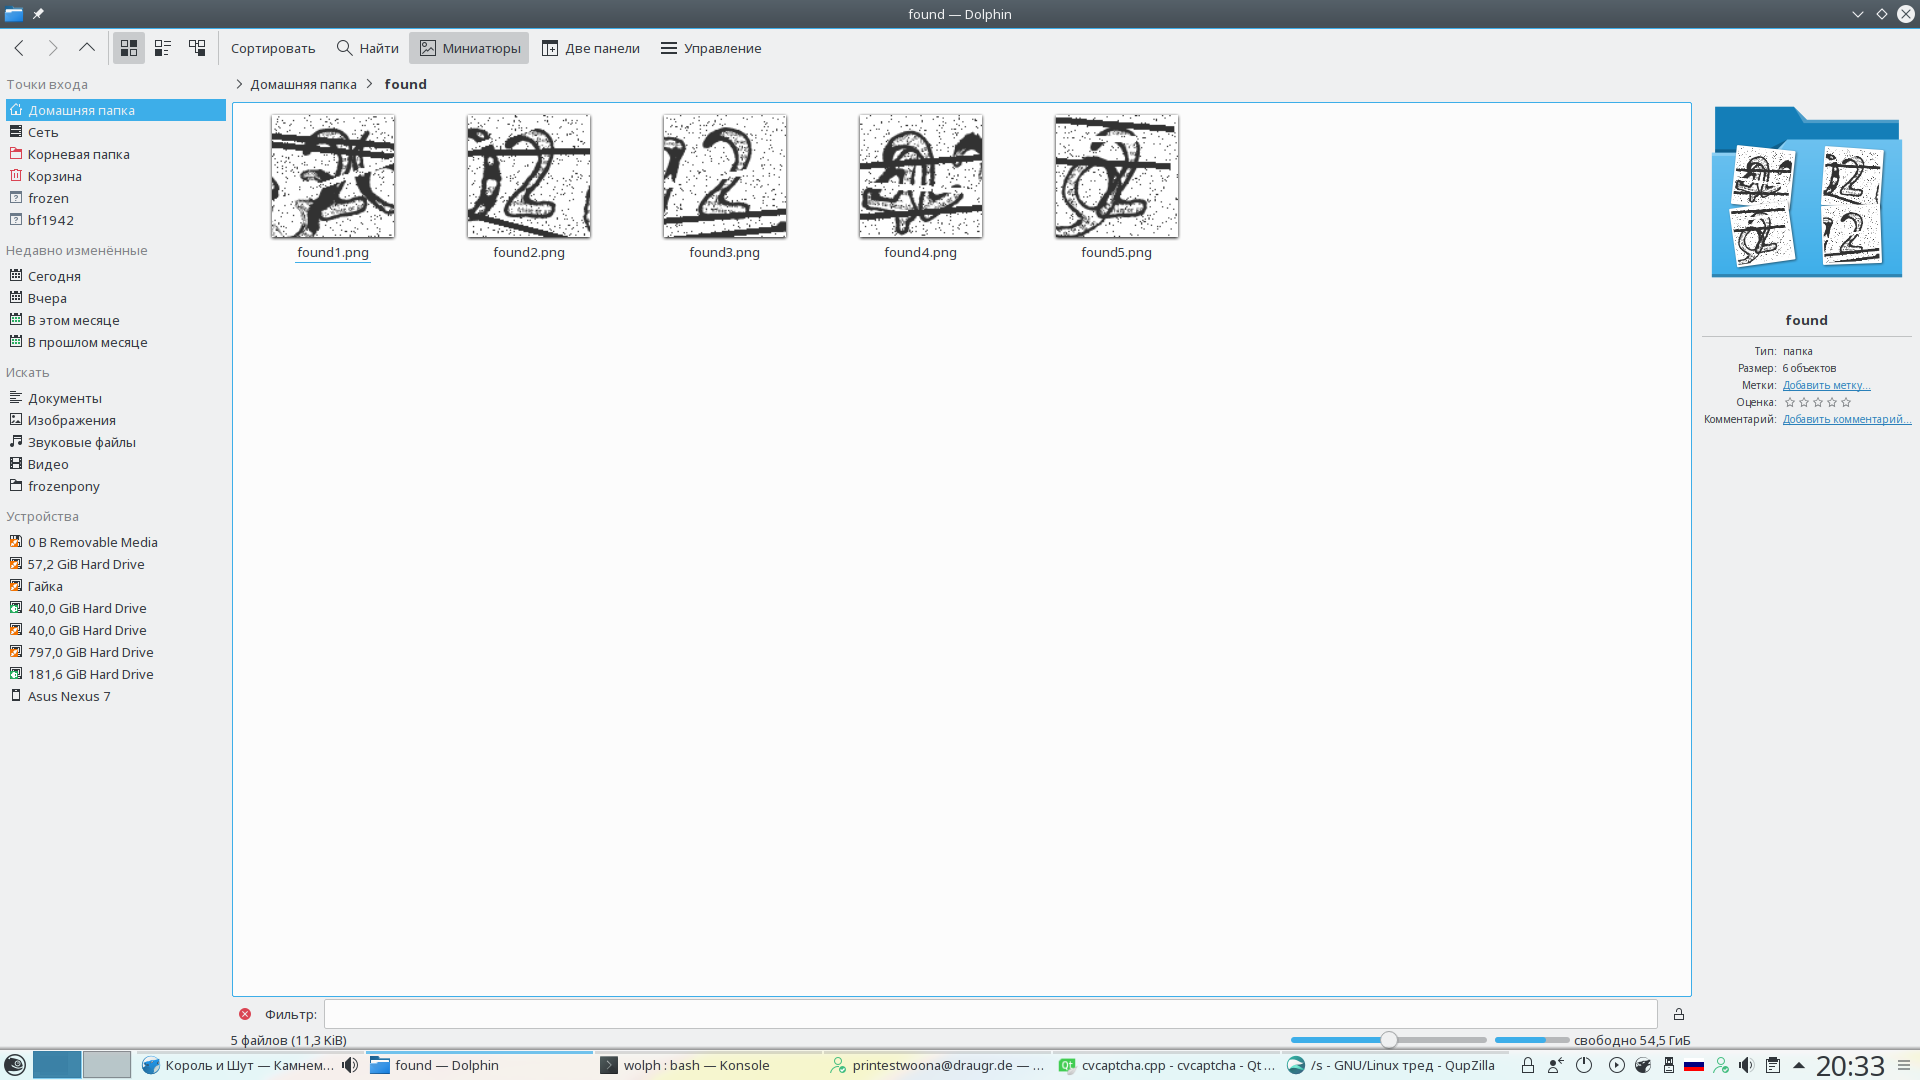Select found5.png thumbnail
The width and height of the screenshot is (1920, 1080).
1117,176
